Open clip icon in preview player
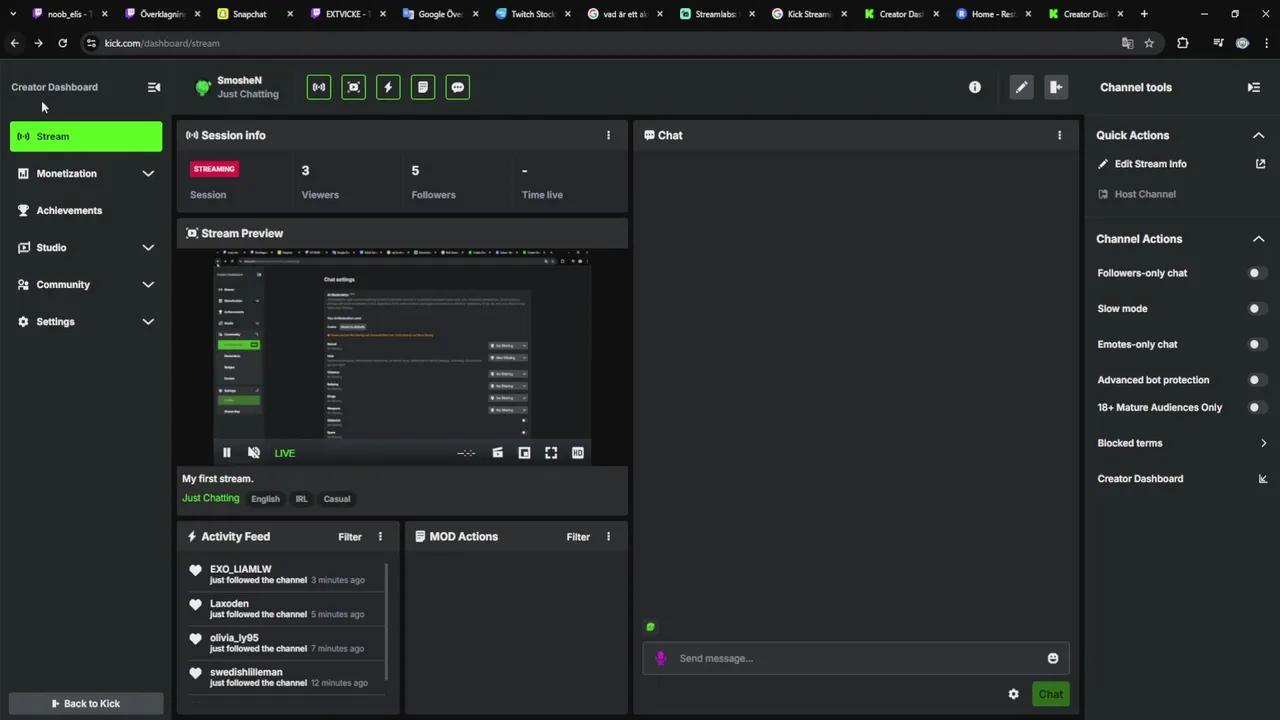The width and height of the screenshot is (1280, 720). [498, 453]
